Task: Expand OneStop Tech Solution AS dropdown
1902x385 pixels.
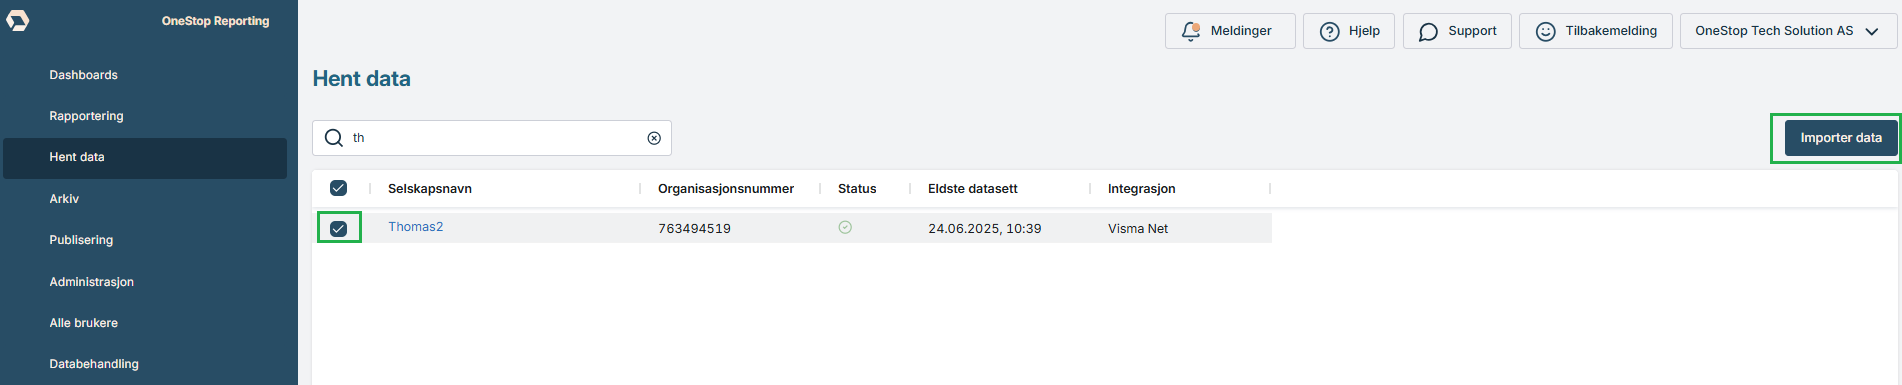Action: [x=1786, y=31]
